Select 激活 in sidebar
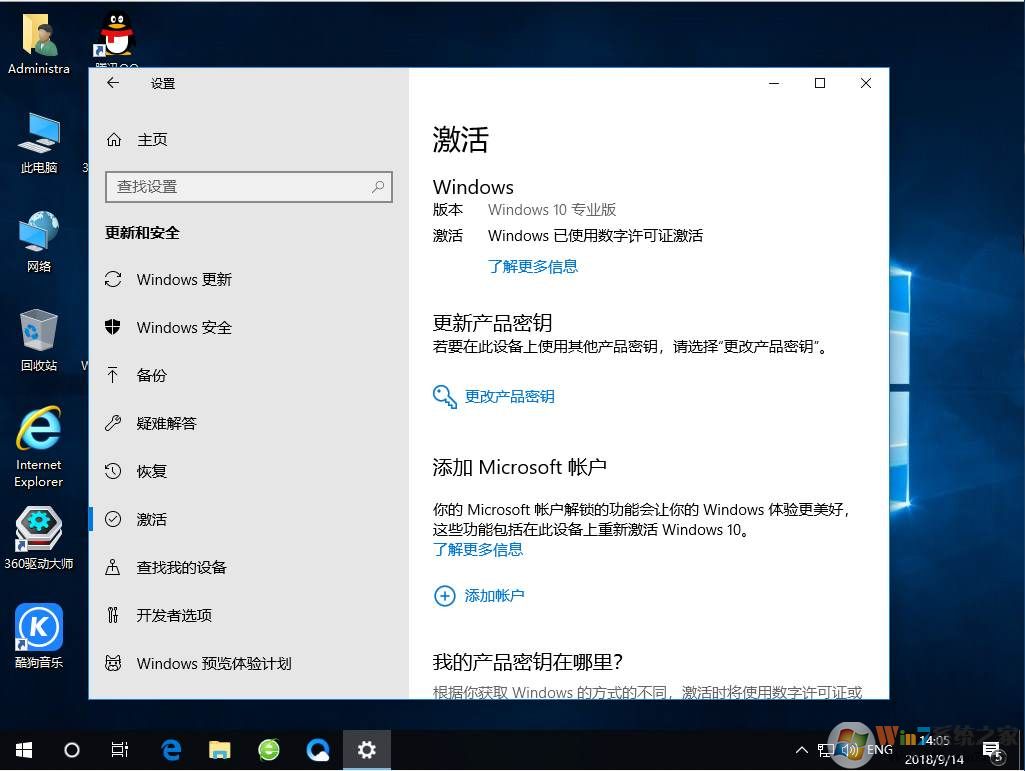This screenshot has width=1025, height=771. pos(152,519)
